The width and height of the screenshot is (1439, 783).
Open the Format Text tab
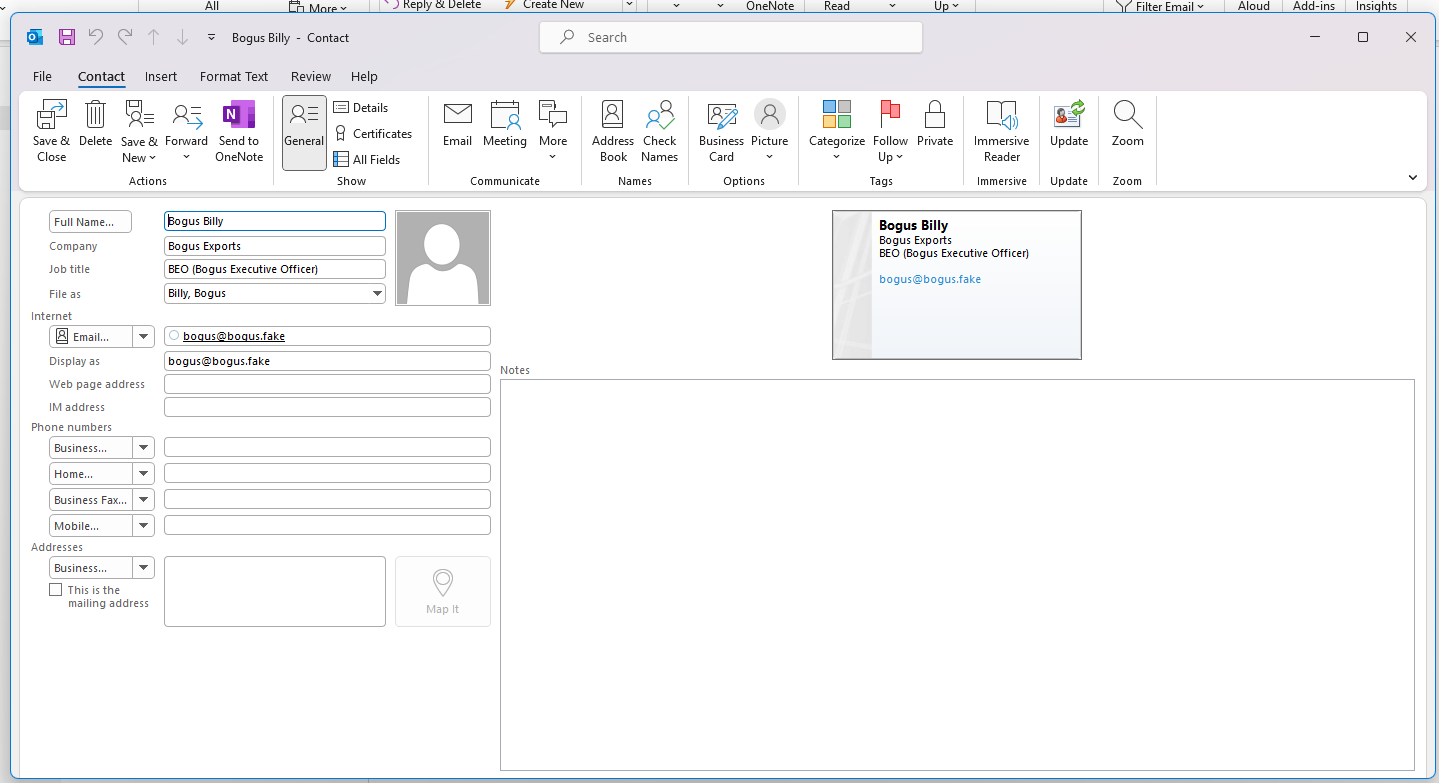pyautogui.click(x=234, y=77)
